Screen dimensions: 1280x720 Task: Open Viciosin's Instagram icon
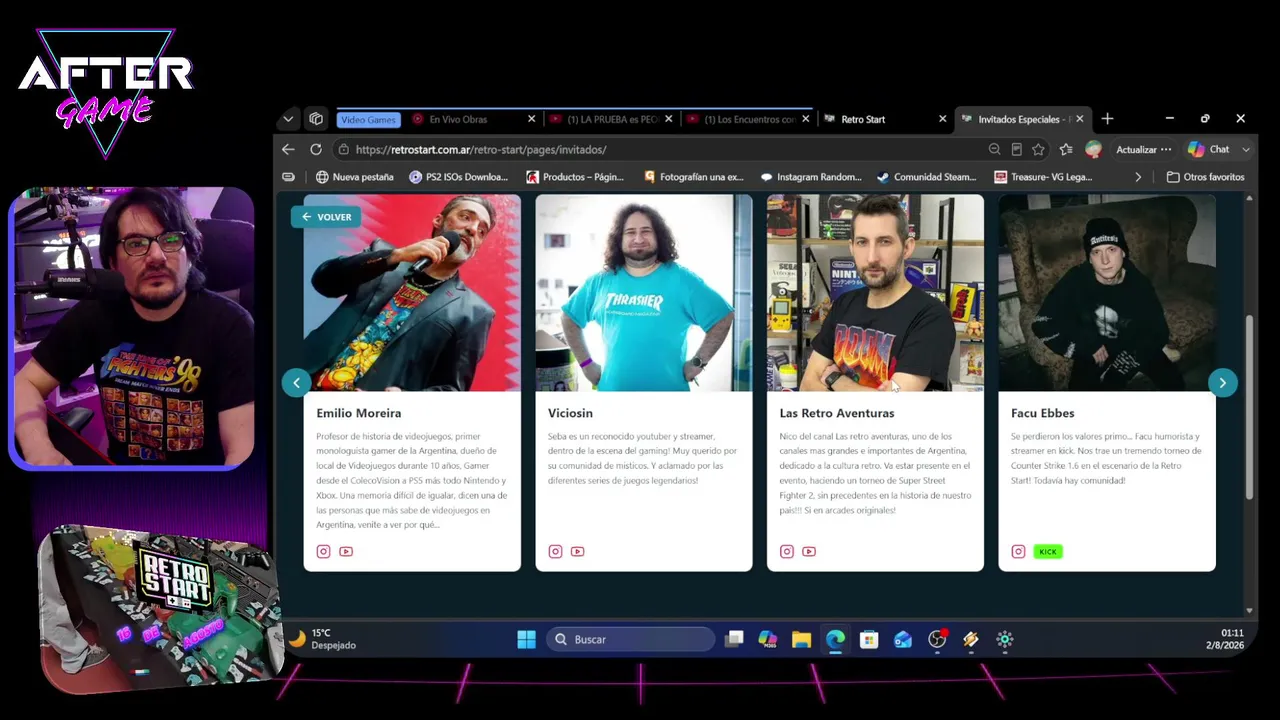(555, 551)
